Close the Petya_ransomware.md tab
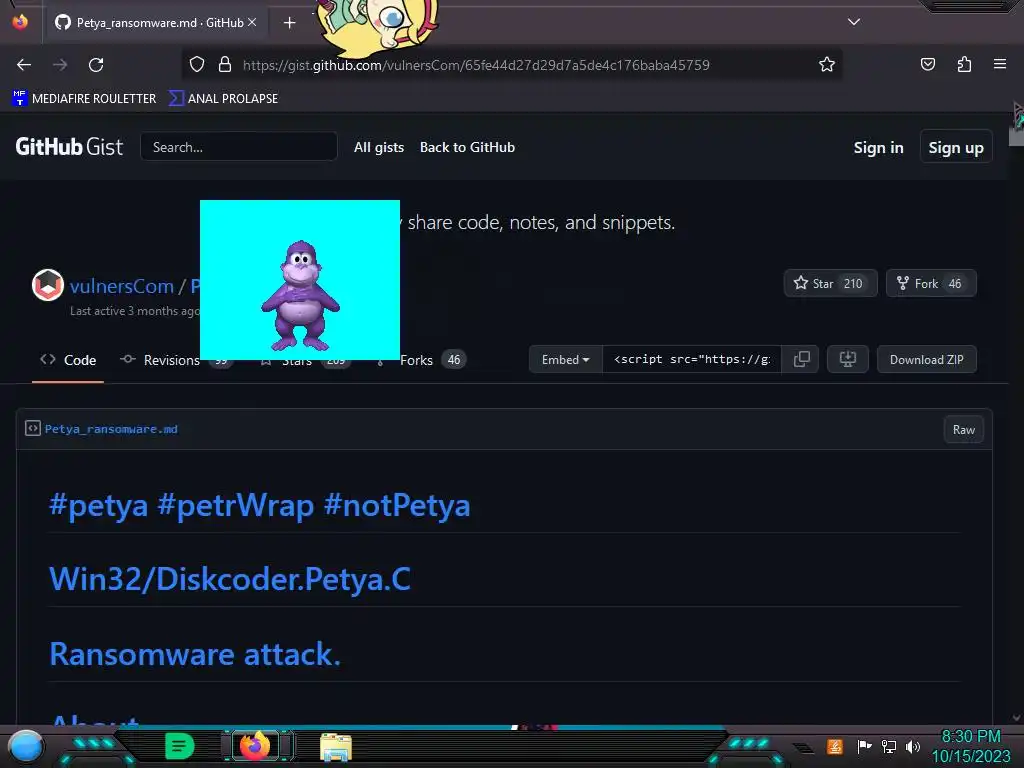 252,22
